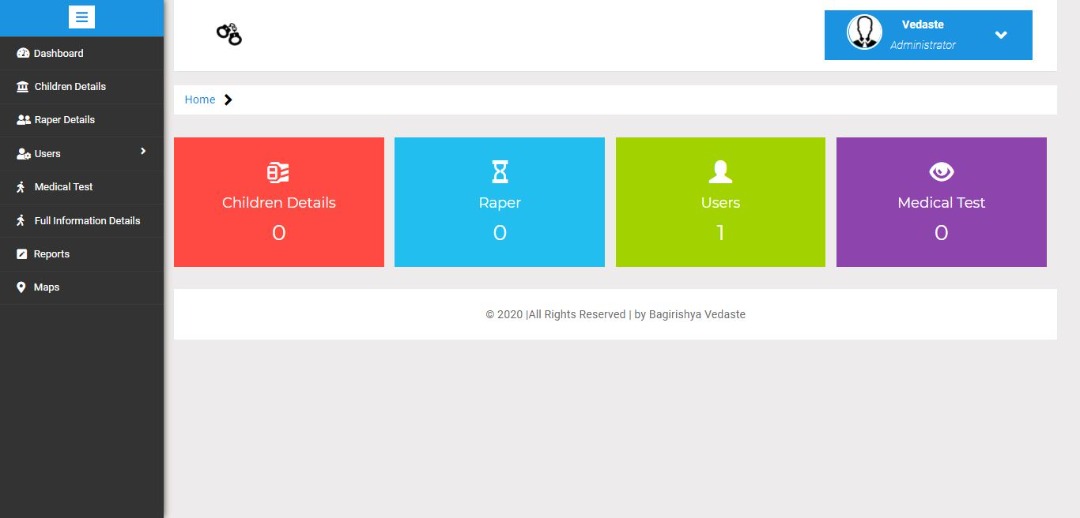Open the Raper Details menu entry
The width and height of the screenshot is (1080, 518).
(82, 120)
